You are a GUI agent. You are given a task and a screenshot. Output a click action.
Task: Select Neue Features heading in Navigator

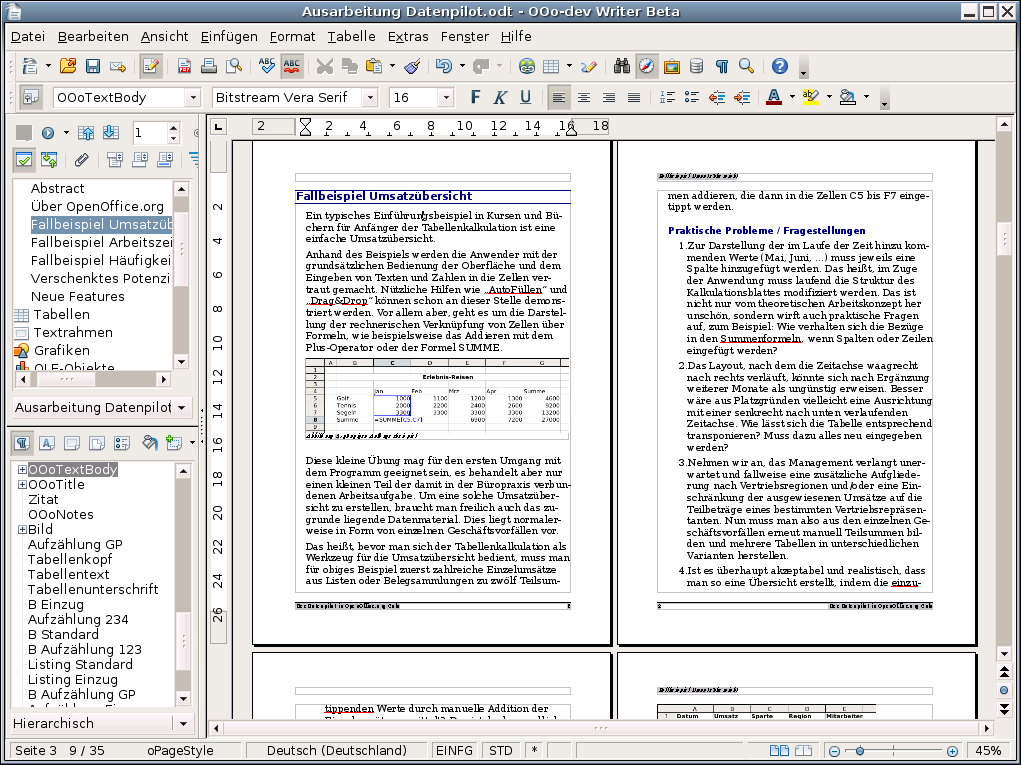coord(77,296)
